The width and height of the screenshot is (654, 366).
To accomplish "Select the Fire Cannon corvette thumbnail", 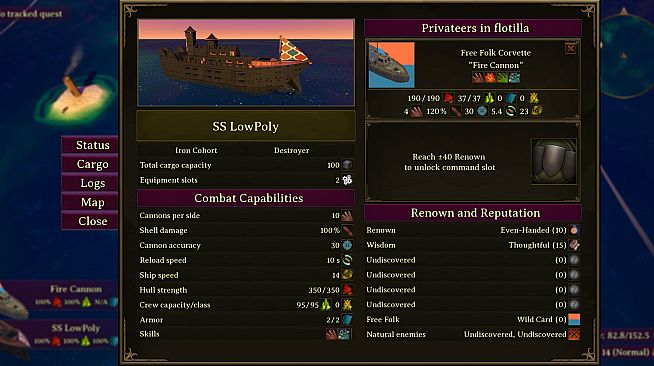I will [x=392, y=65].
